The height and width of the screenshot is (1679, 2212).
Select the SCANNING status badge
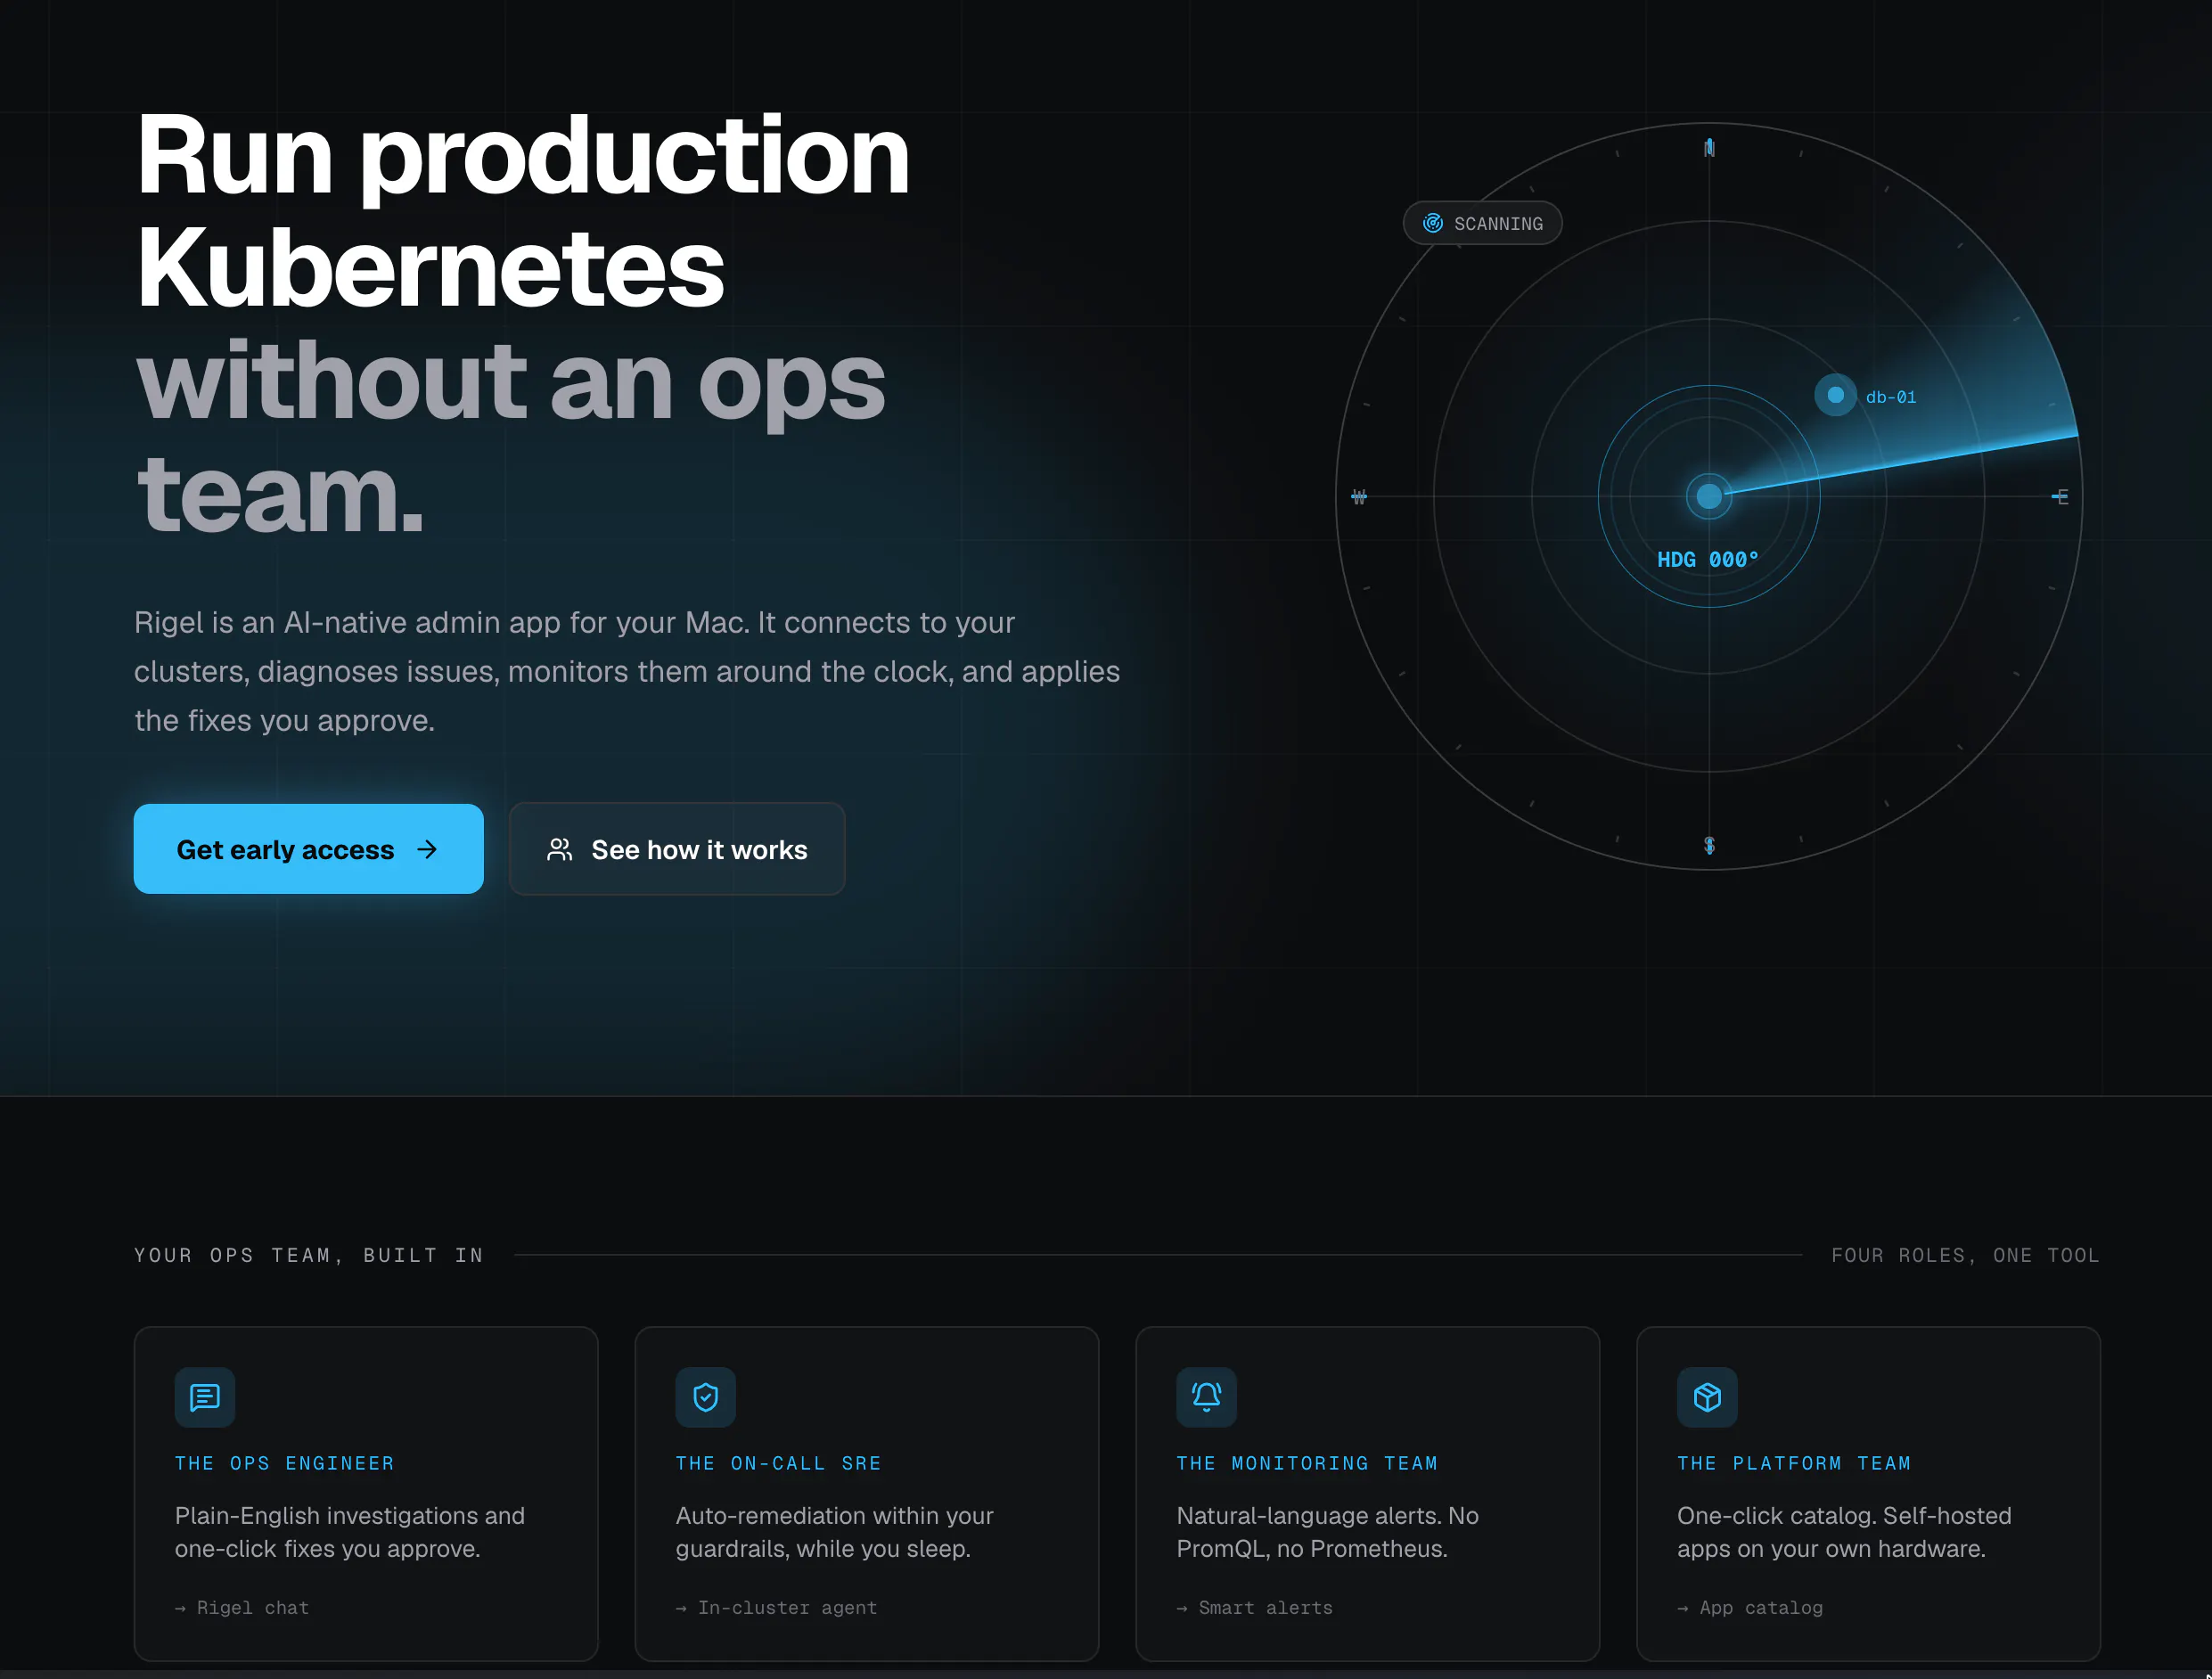pos(1482,223)
